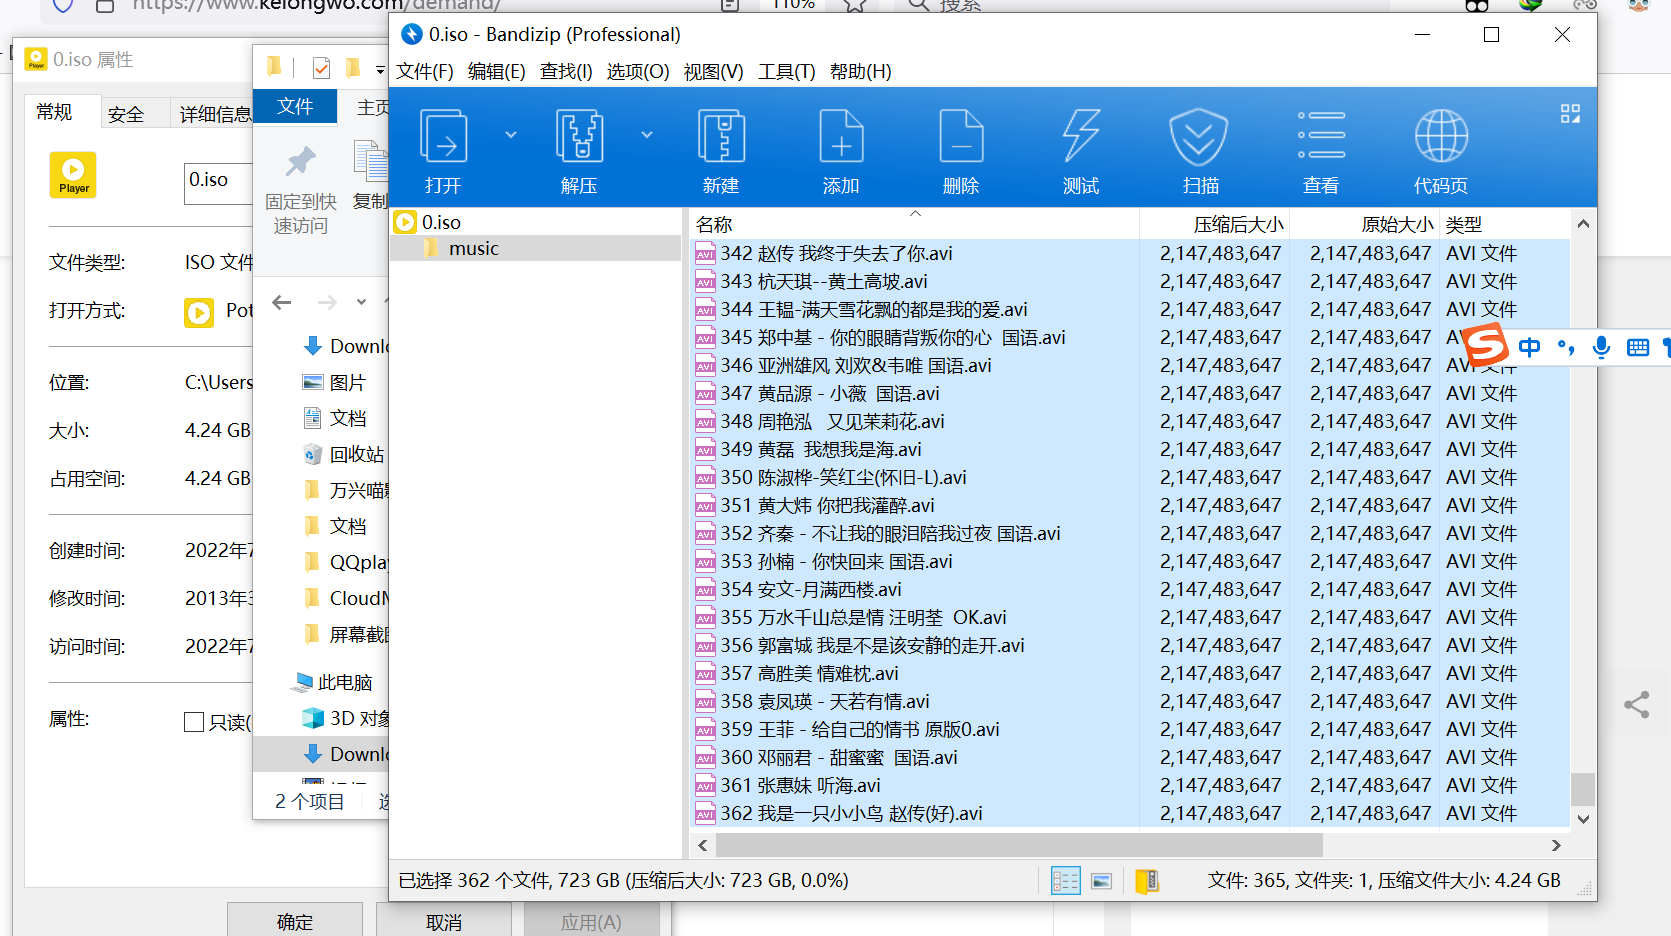Click horizontal scrollbar thumb in file list
The image size is (1671, 936).
point(1019,845)
